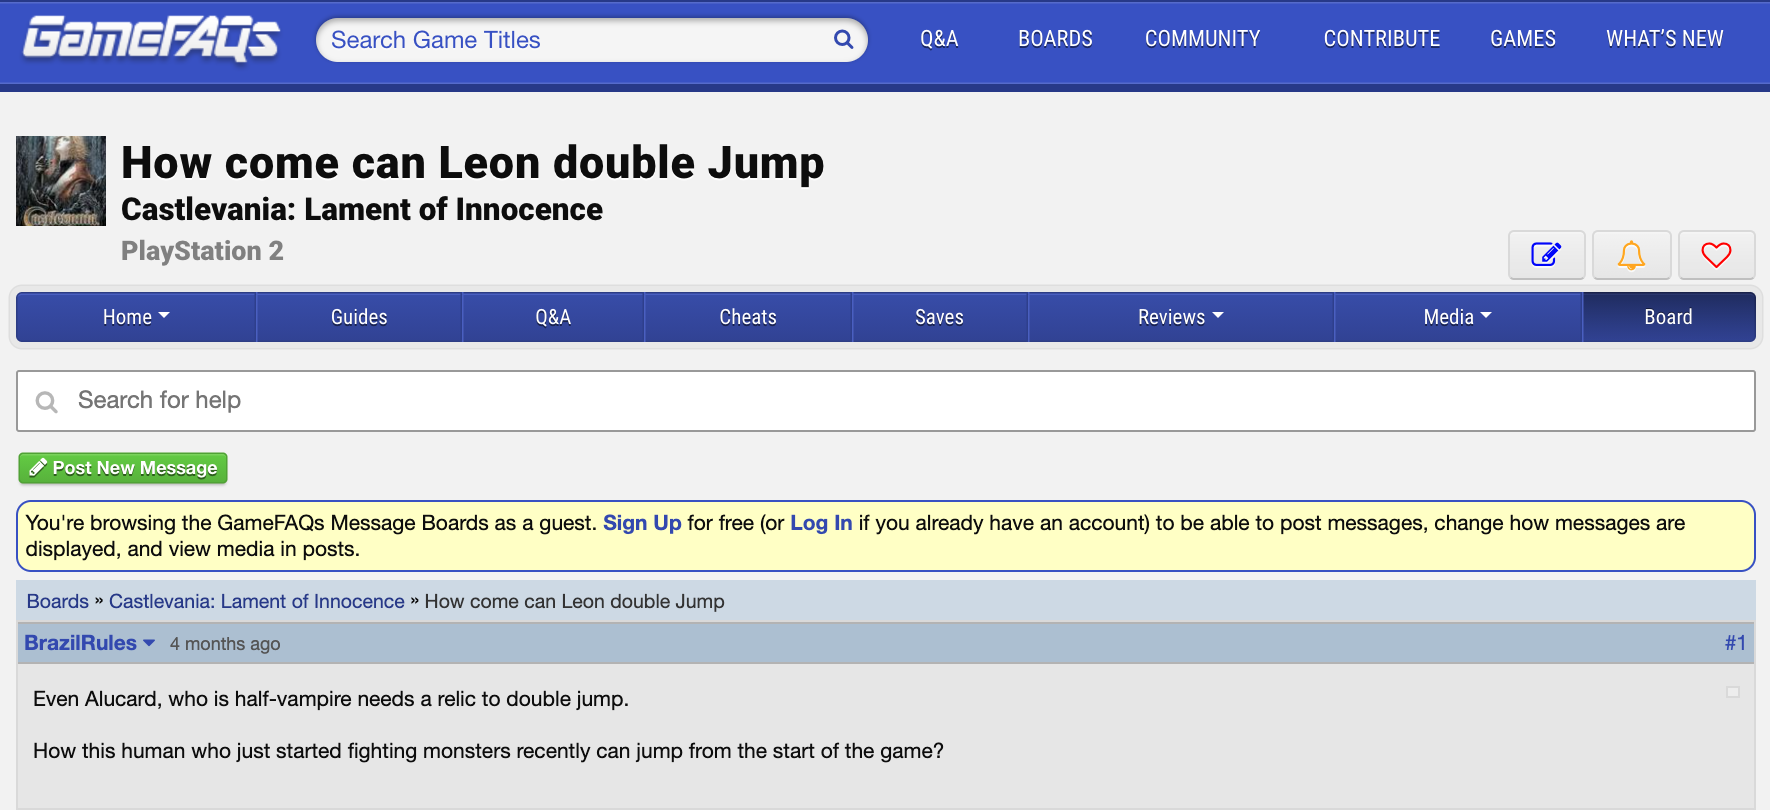Click the magnifier icon in game search
Viewport: 1770px width, 810px height.
point(843,39)
